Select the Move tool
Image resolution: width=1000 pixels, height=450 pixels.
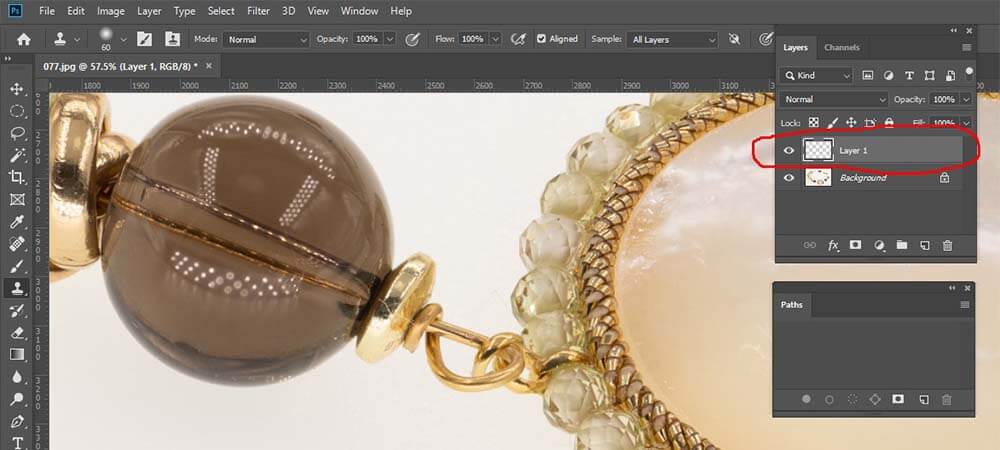[x=17, y=89]
